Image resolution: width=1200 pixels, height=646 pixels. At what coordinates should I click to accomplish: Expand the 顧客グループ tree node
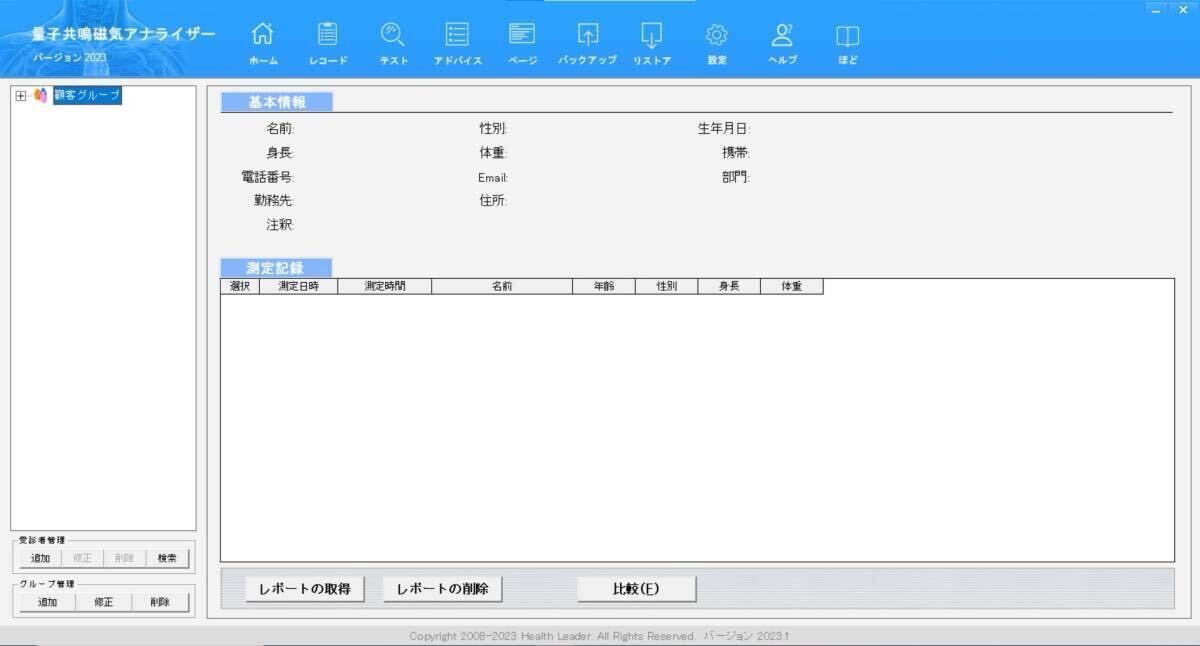tap(21, 96)
